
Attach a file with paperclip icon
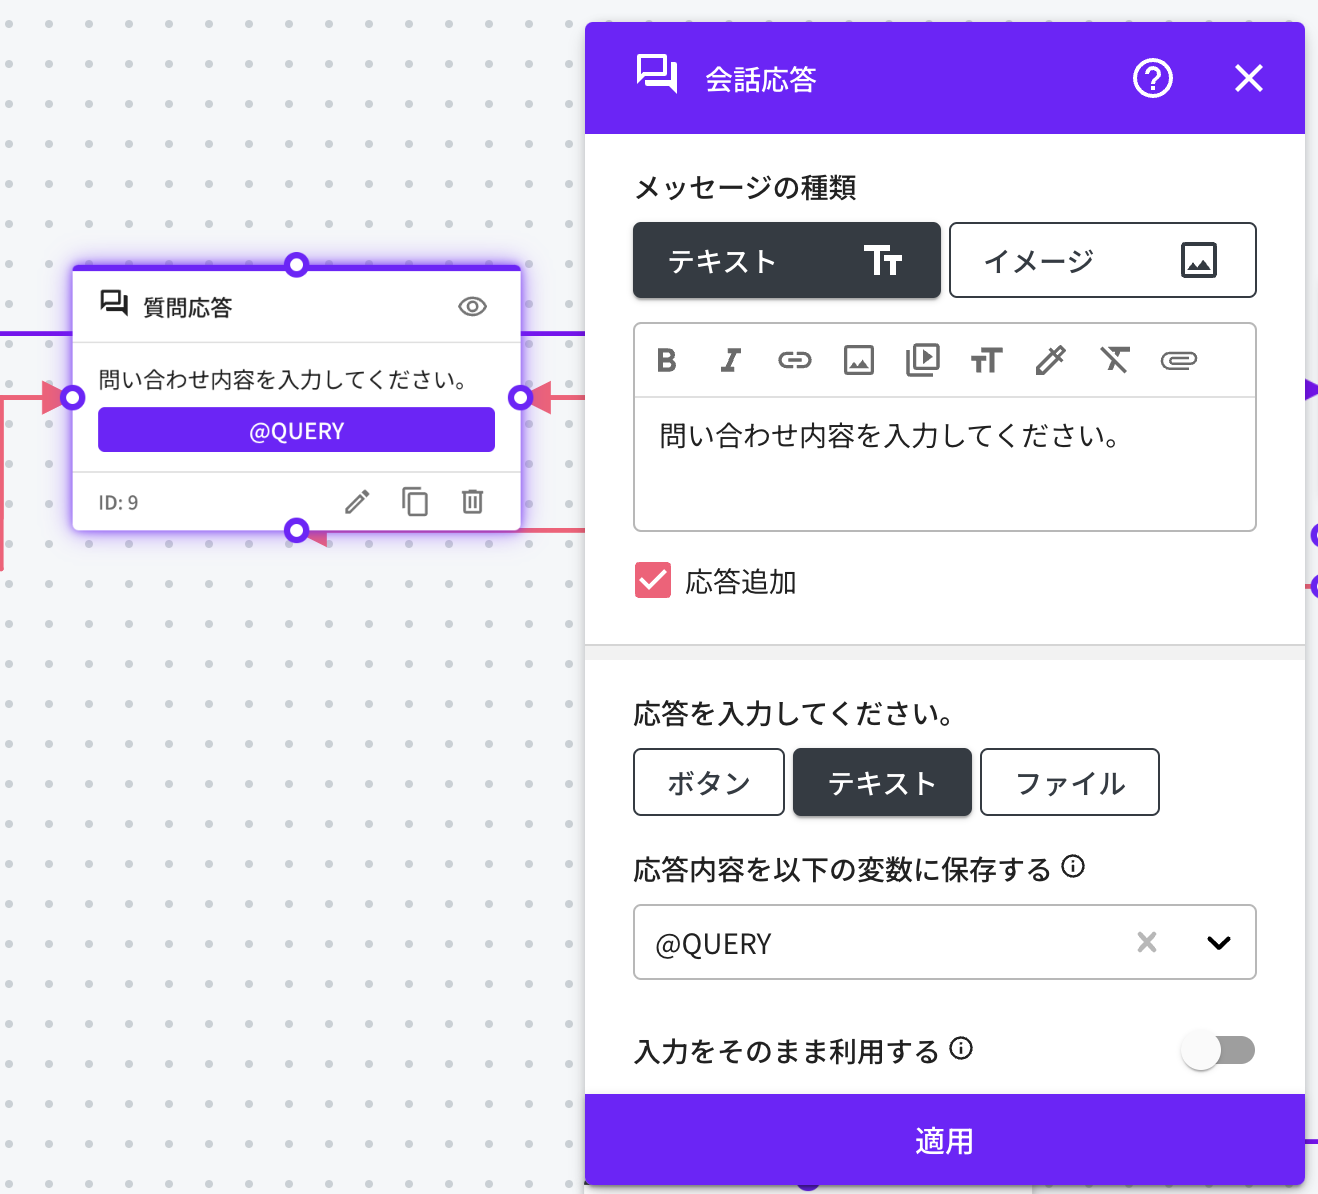[x=1178, y=360]
